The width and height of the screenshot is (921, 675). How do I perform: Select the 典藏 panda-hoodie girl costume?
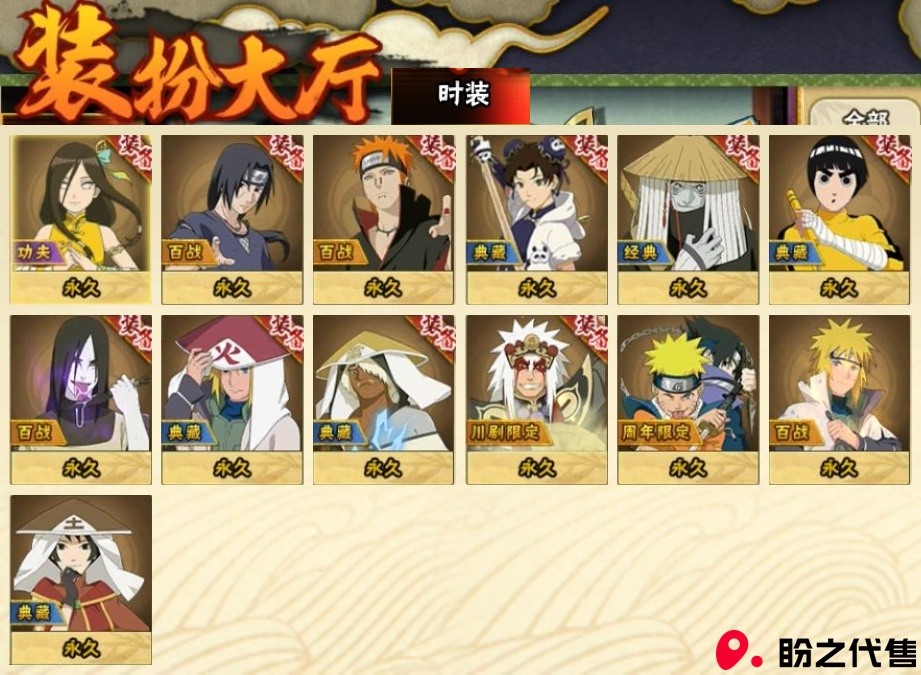point(537,219)
